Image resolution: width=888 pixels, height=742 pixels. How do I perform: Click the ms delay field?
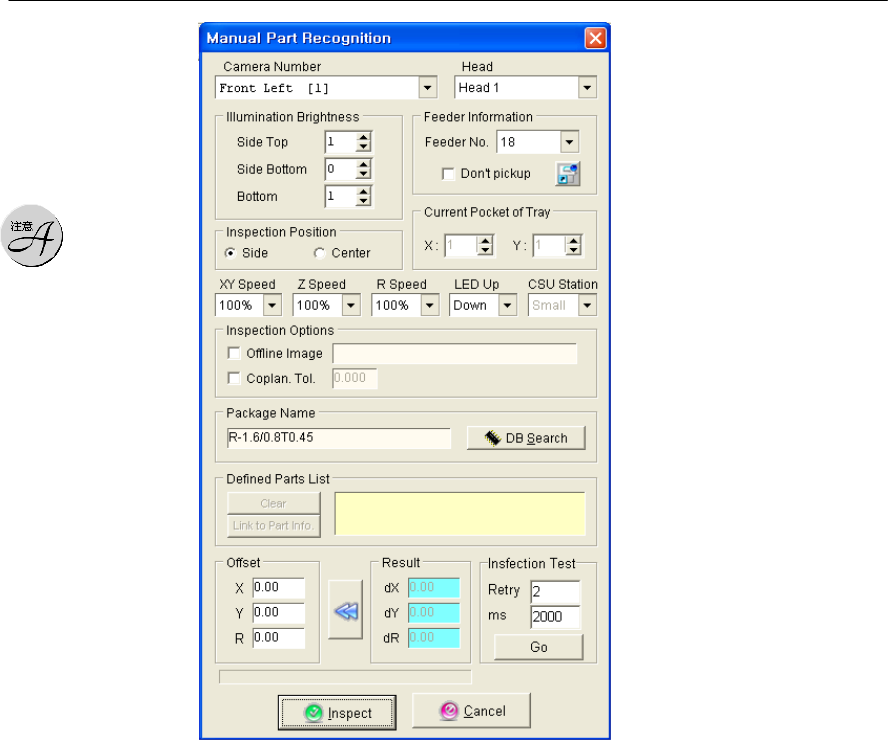(556, 617)
